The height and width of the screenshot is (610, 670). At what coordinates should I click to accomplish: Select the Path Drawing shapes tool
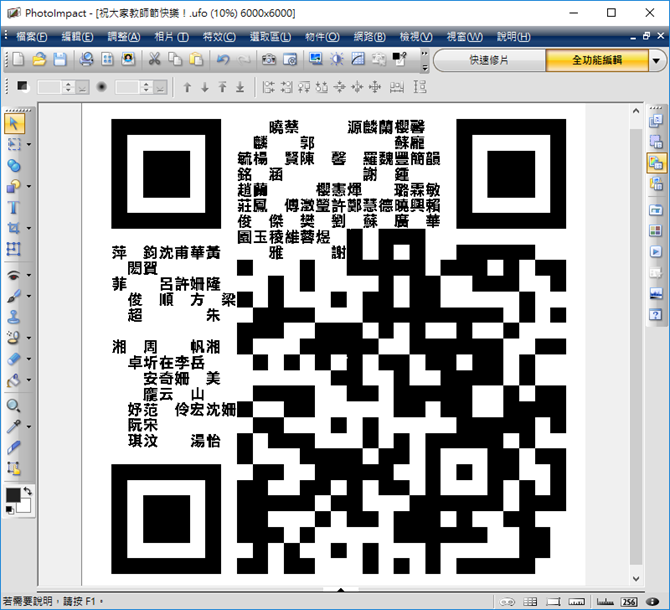pyautogui.click(x=14, y=186)
